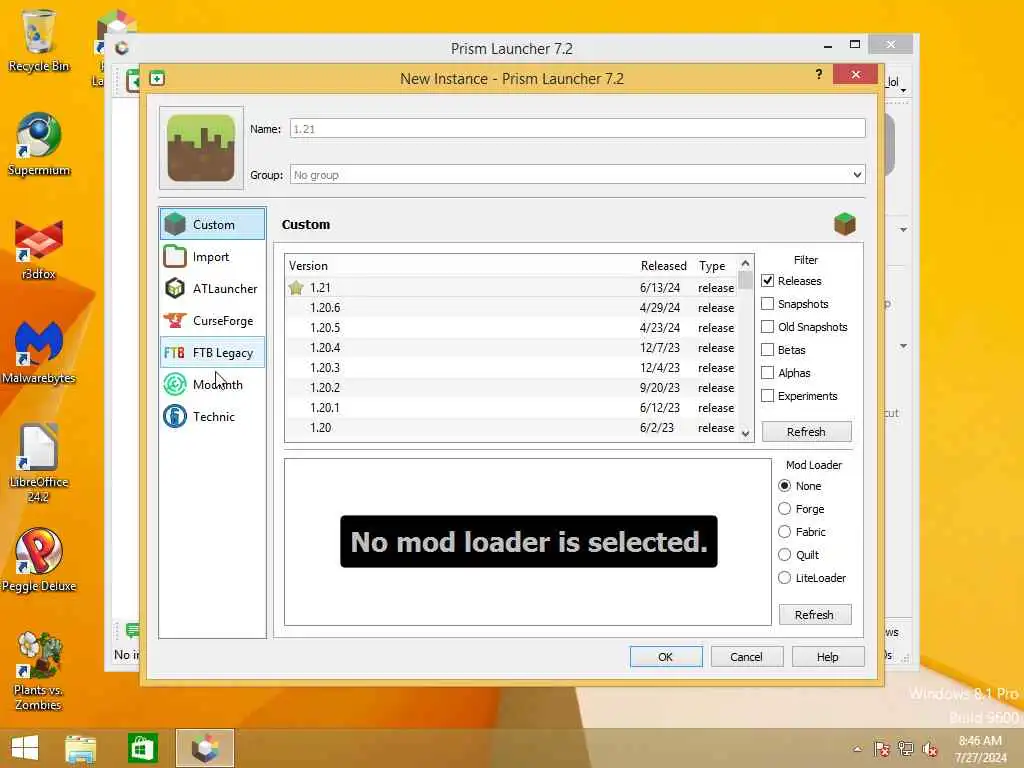This screenshot has height=768, width=1024.
Task: Select version 1.20.5 row
Action: (x=511, y=328)
